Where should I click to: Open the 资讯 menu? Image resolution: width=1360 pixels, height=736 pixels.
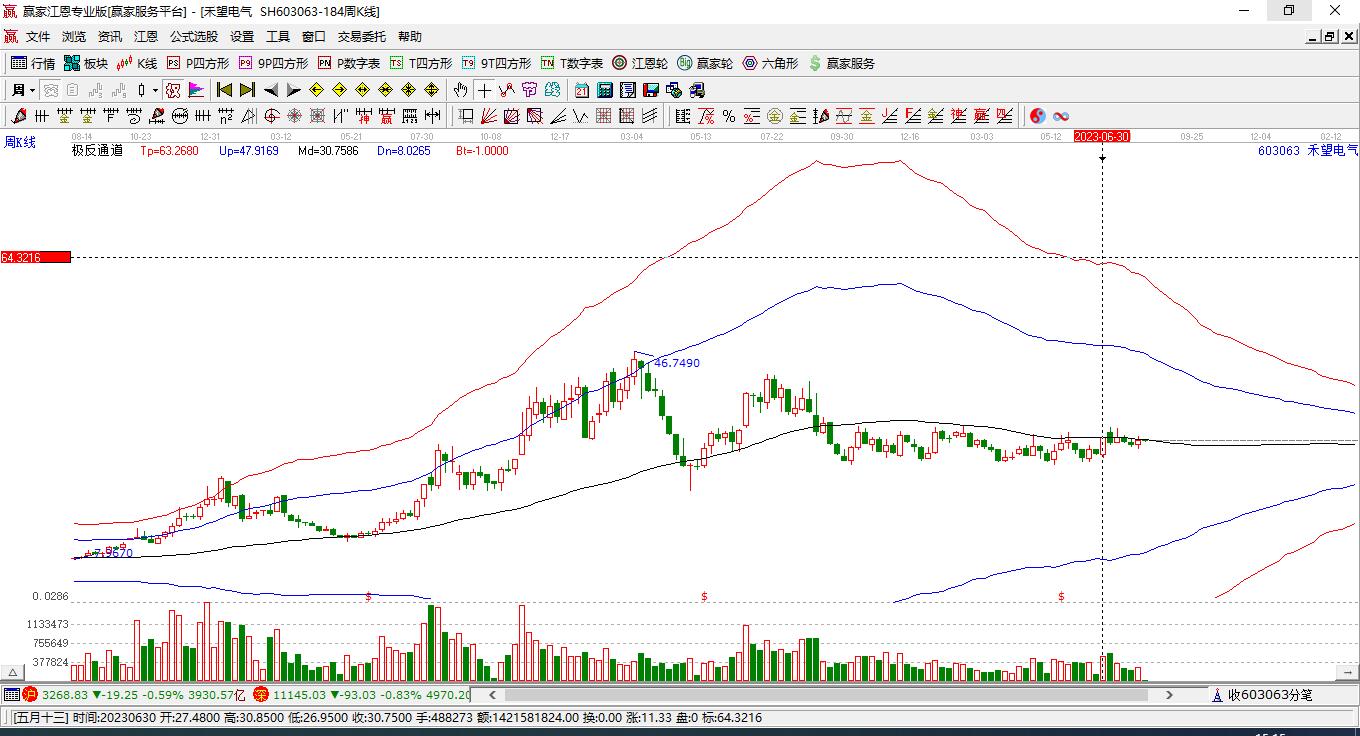click(x=110, y=36)
